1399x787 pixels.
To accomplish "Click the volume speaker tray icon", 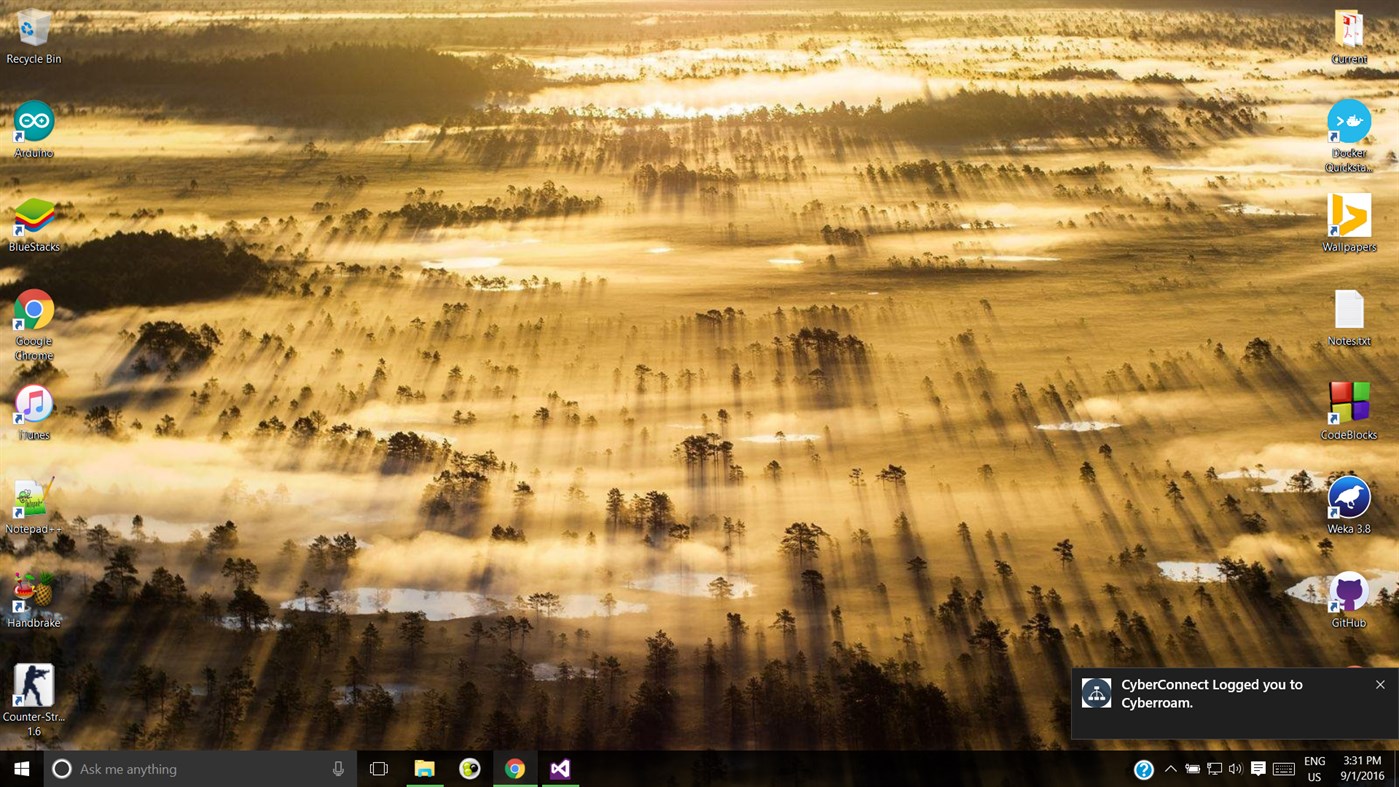I will point(1236,769).
